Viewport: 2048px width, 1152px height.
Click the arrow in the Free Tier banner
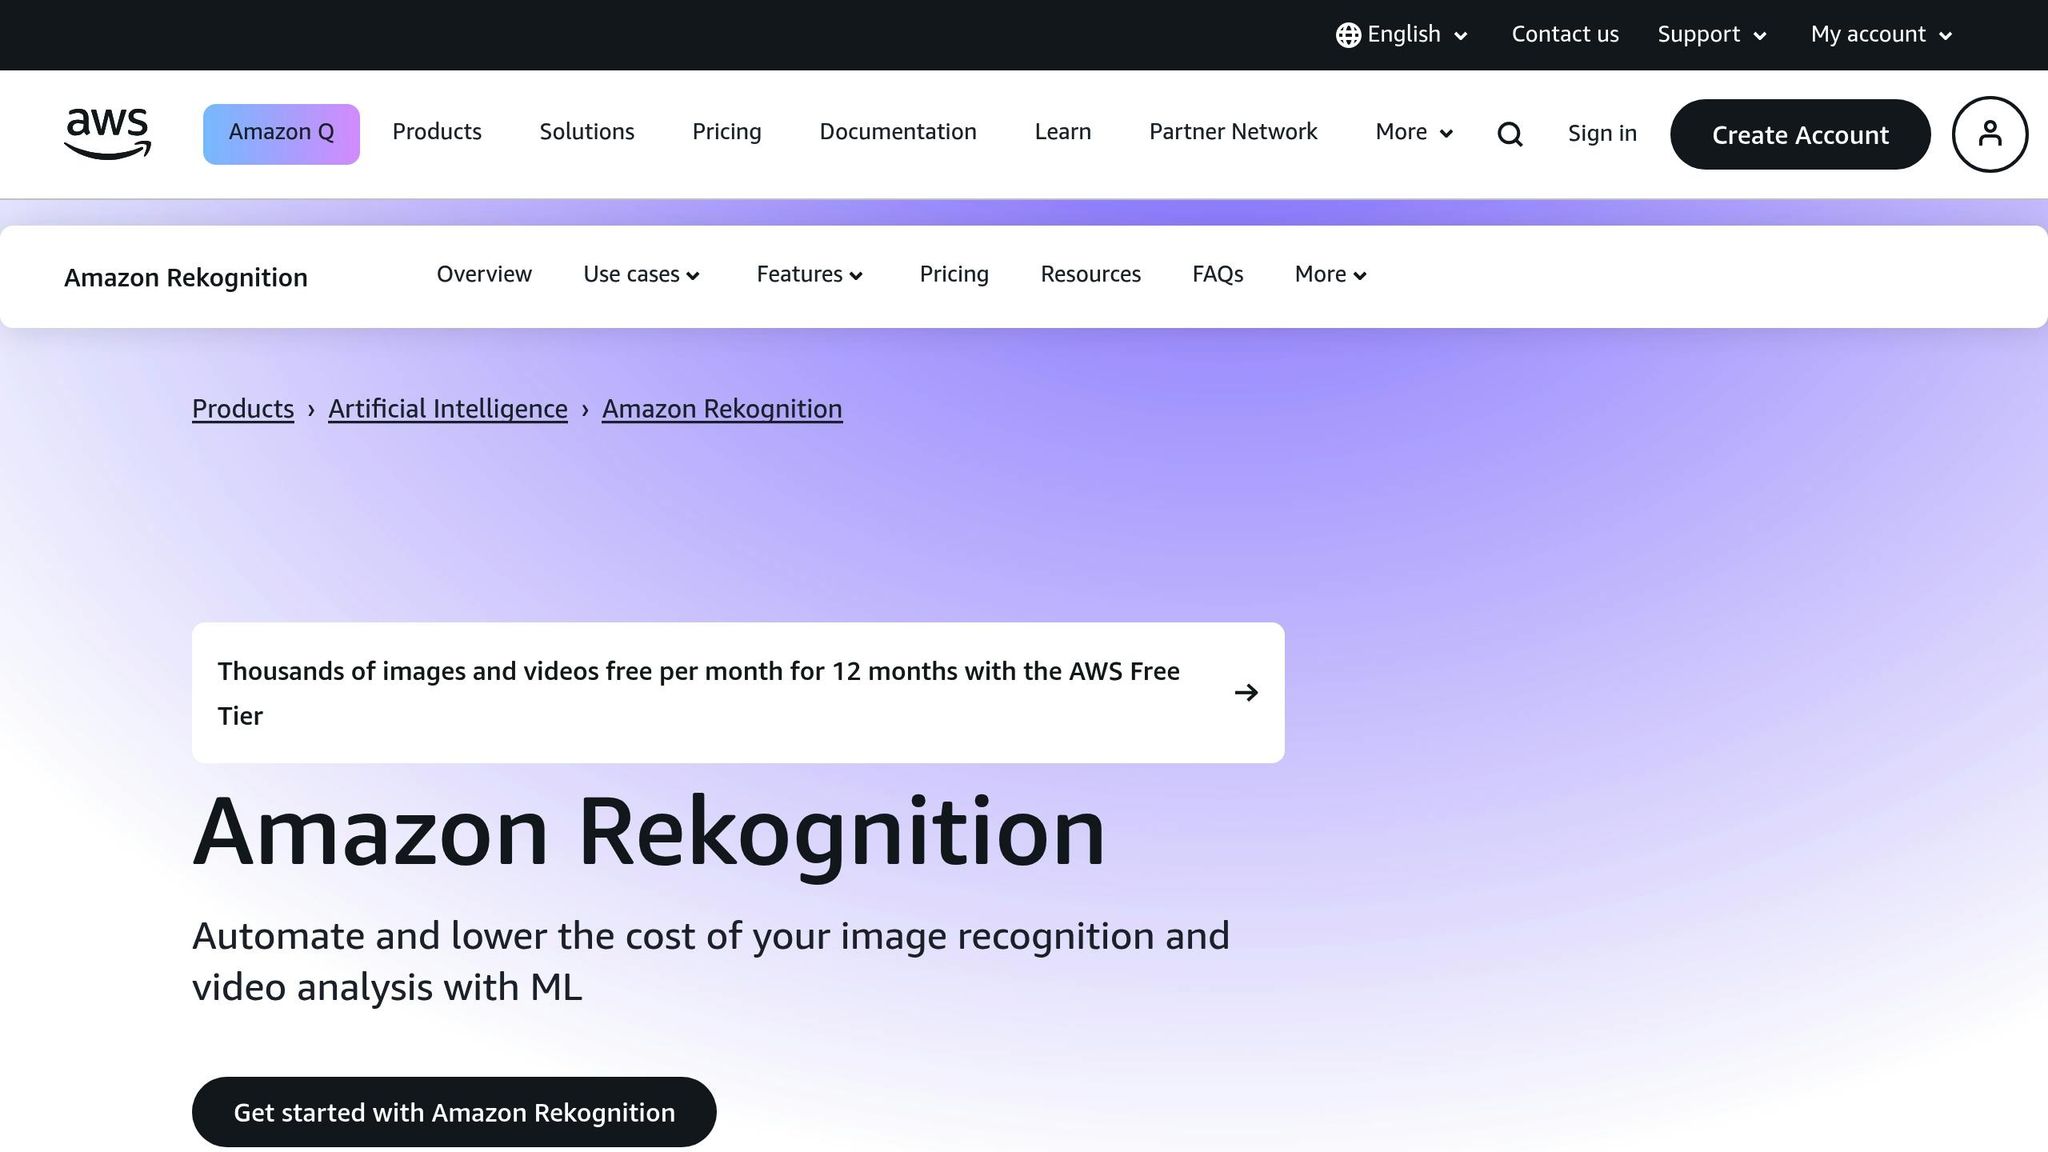coord(1246,692)
